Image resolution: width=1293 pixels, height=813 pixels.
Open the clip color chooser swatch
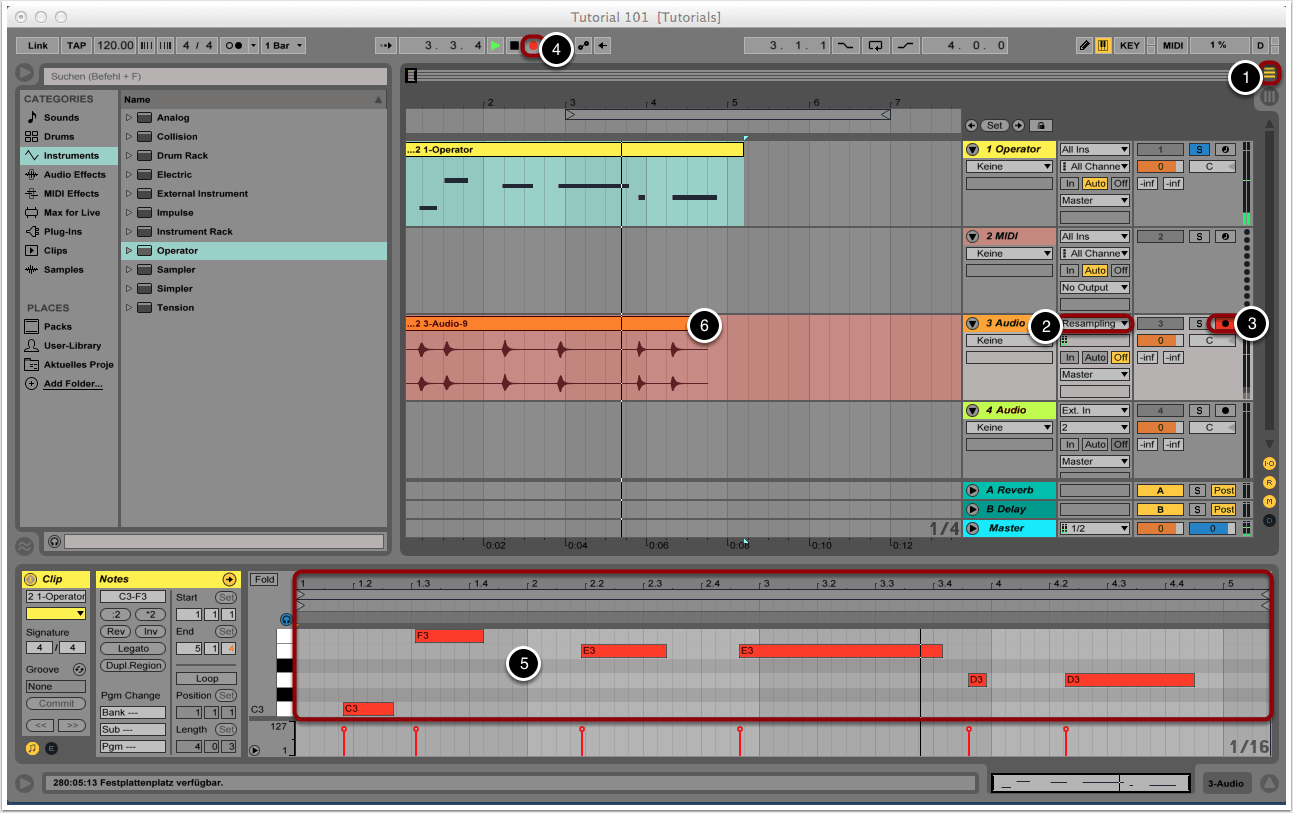tap(56, 613)
